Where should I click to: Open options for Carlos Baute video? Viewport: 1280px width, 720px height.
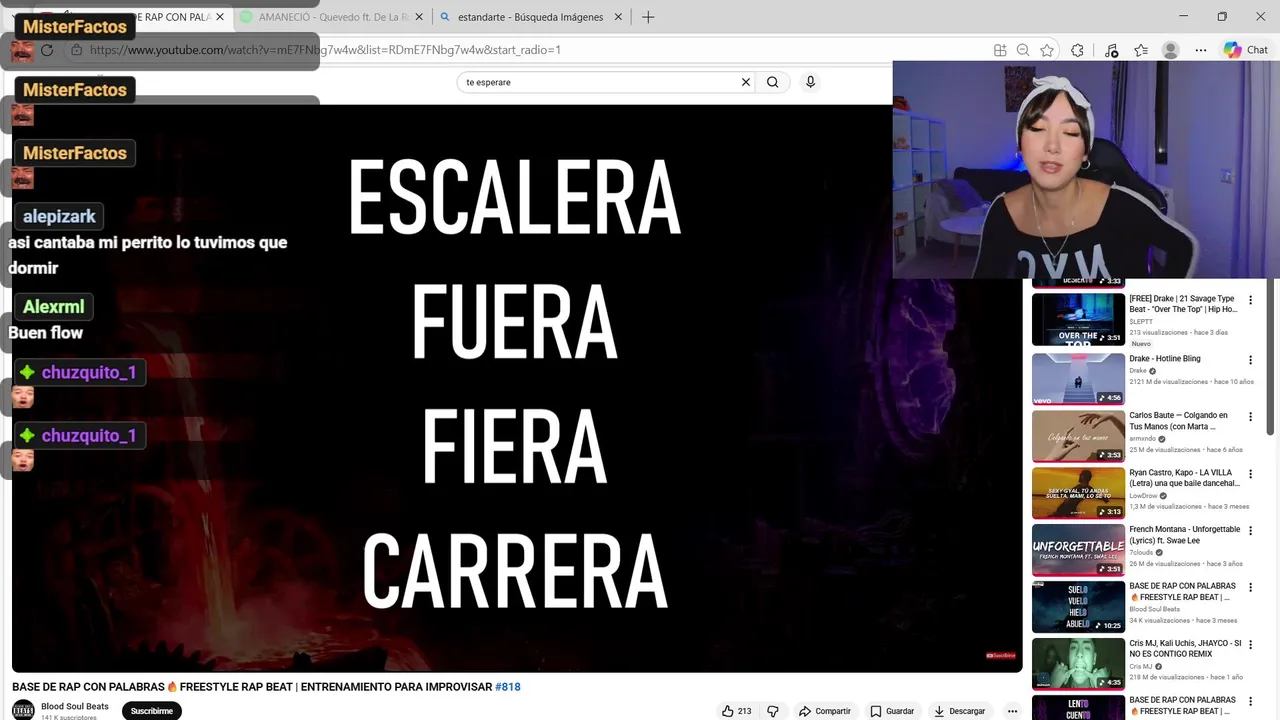pyautogui.click(x=1250, y=417)
